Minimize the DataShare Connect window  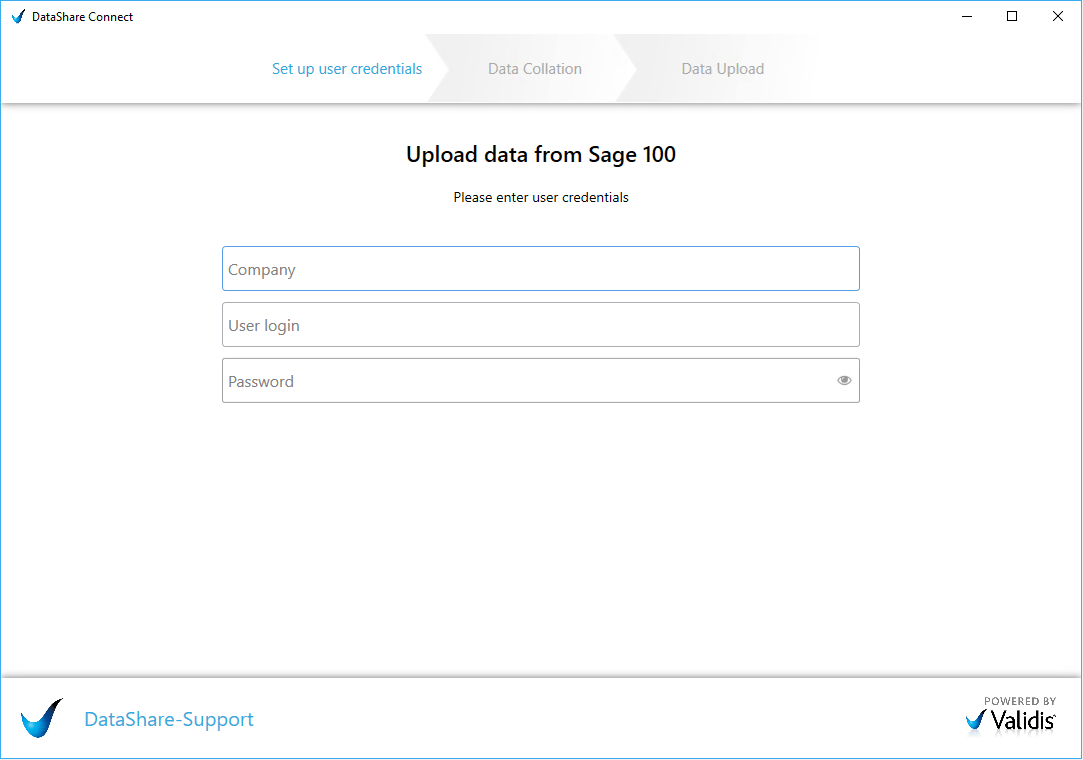point(967,17)
